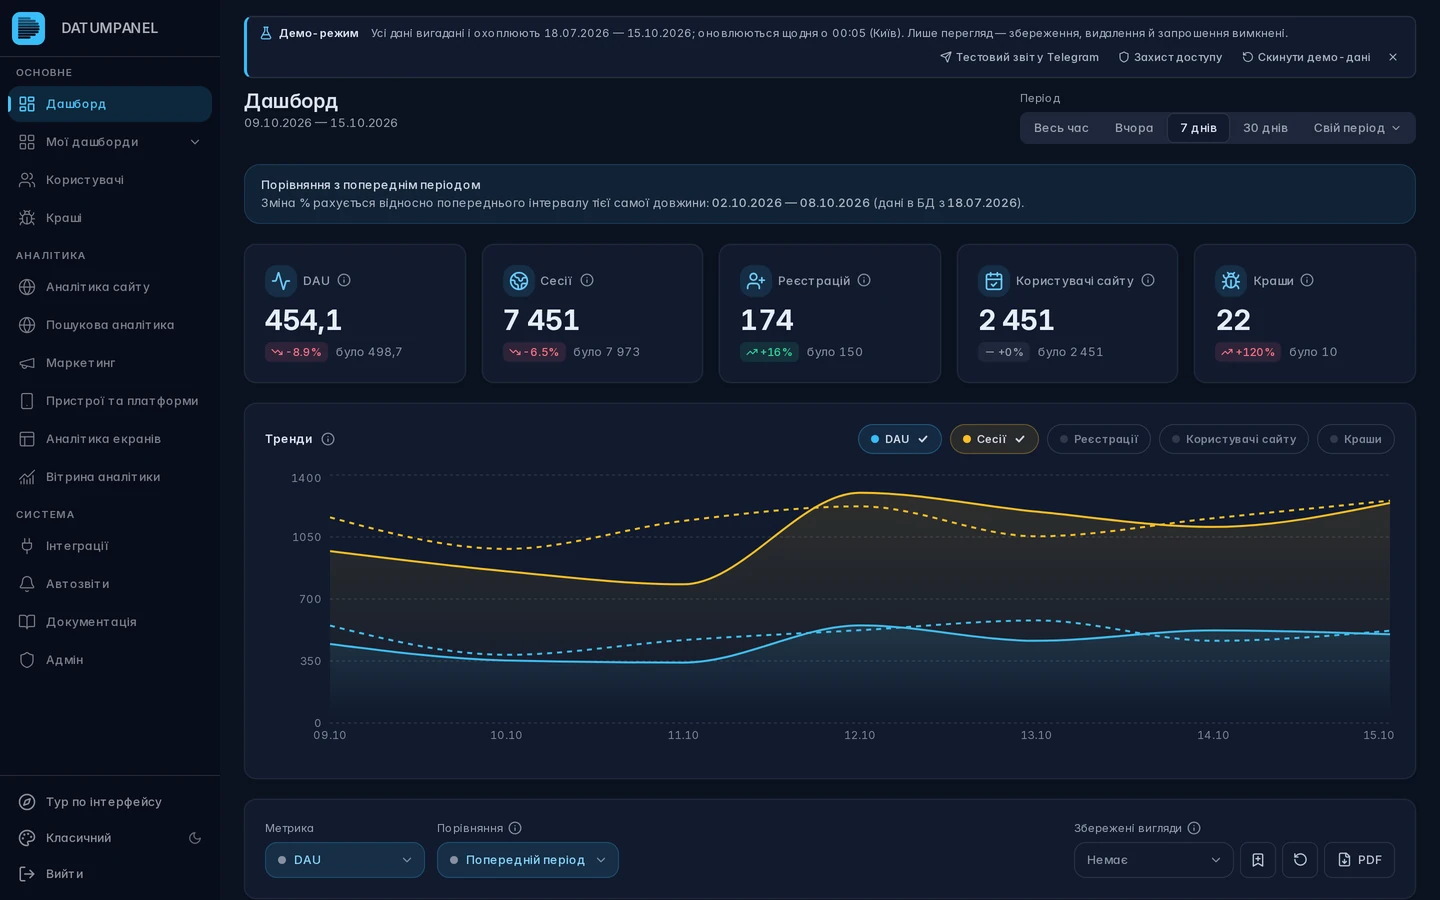Click Вийти to log out
Screen dimensions: 1440x900
pos(110,874)
